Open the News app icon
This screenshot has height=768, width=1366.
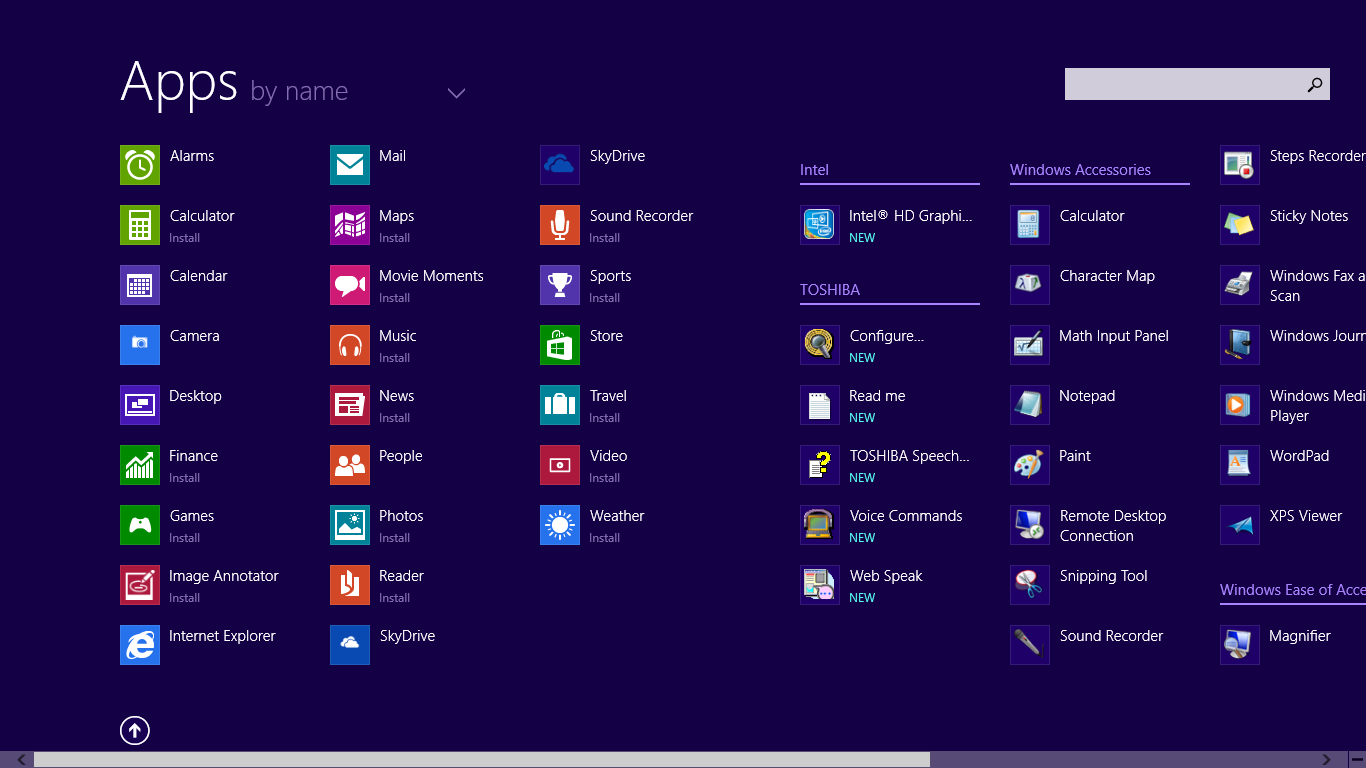click(350, 405)
